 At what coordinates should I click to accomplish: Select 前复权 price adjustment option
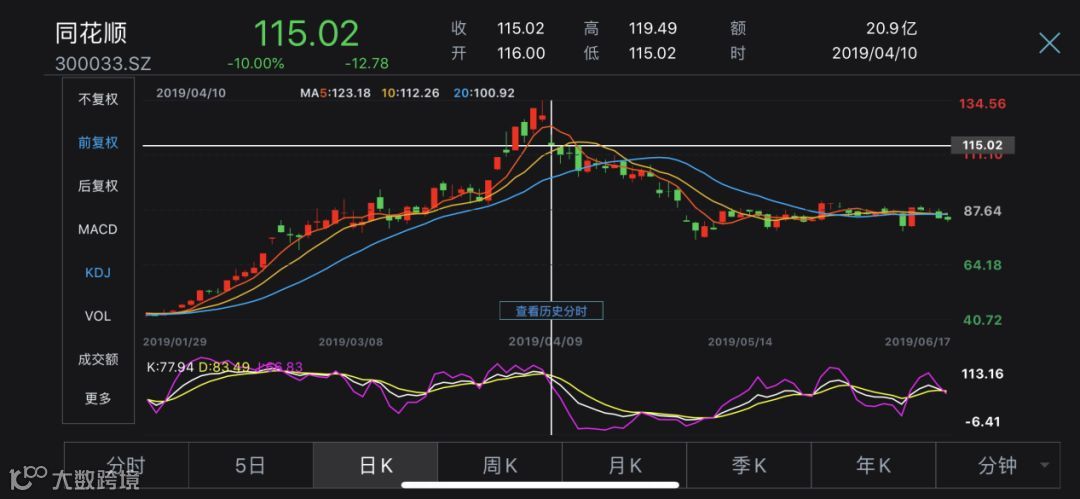coord(98,143)
